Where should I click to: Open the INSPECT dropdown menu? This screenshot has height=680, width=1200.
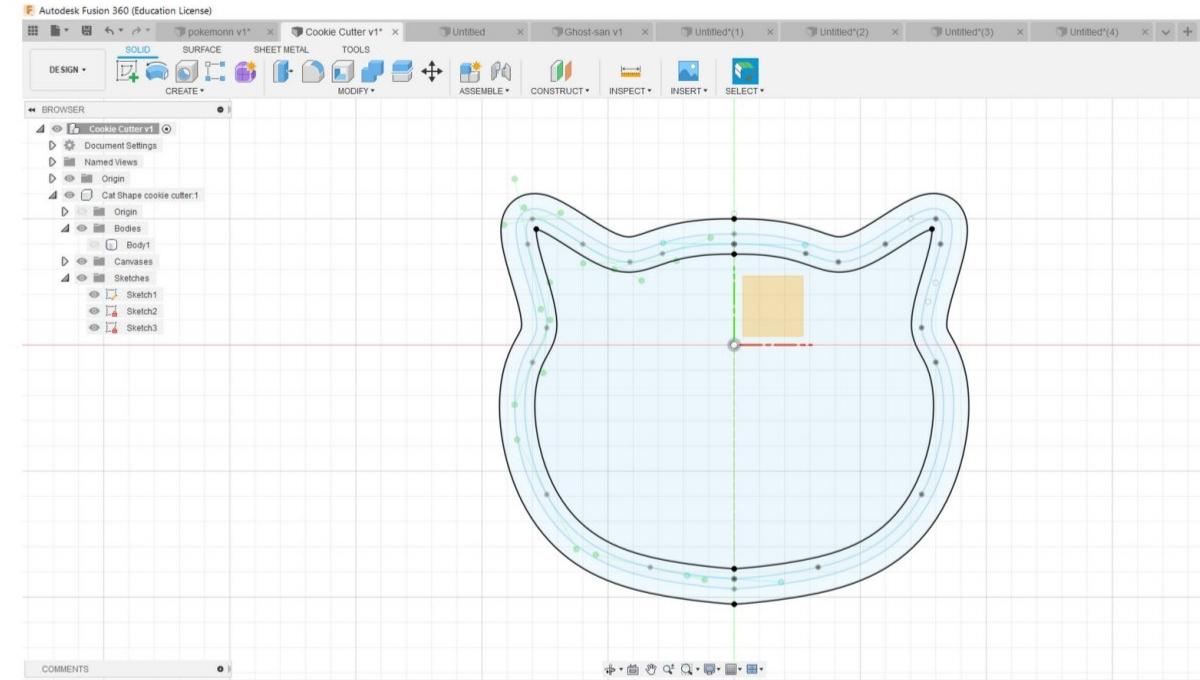coord(630,91)
